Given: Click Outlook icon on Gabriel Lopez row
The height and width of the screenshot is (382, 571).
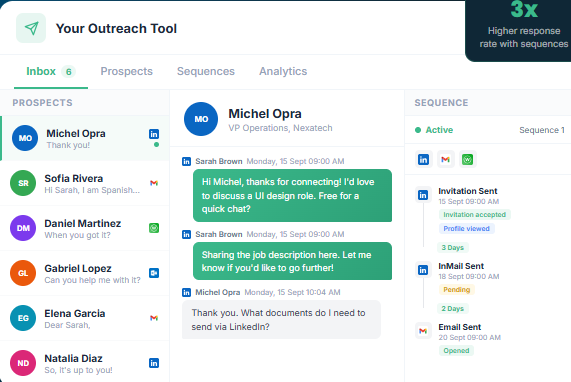Looking at the screenshot, I should pyautogui.click(x=154, y=273).
